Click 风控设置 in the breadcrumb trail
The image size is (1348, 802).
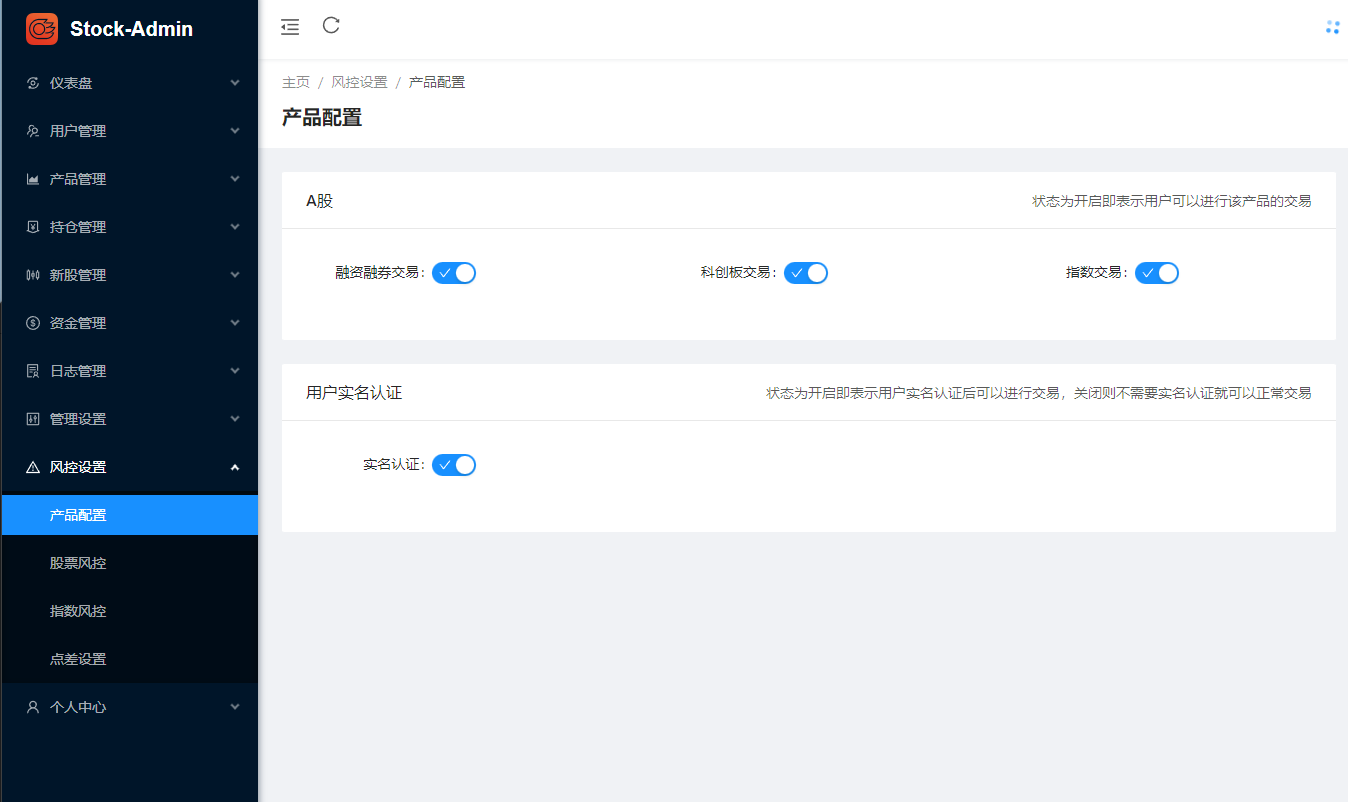(359, 81)
